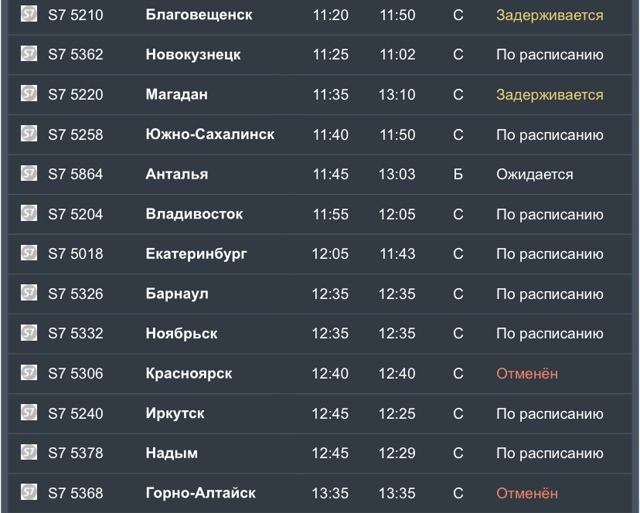
Task: Open the Горно-Алтайск destination link
Action: [x=200, y=493]
